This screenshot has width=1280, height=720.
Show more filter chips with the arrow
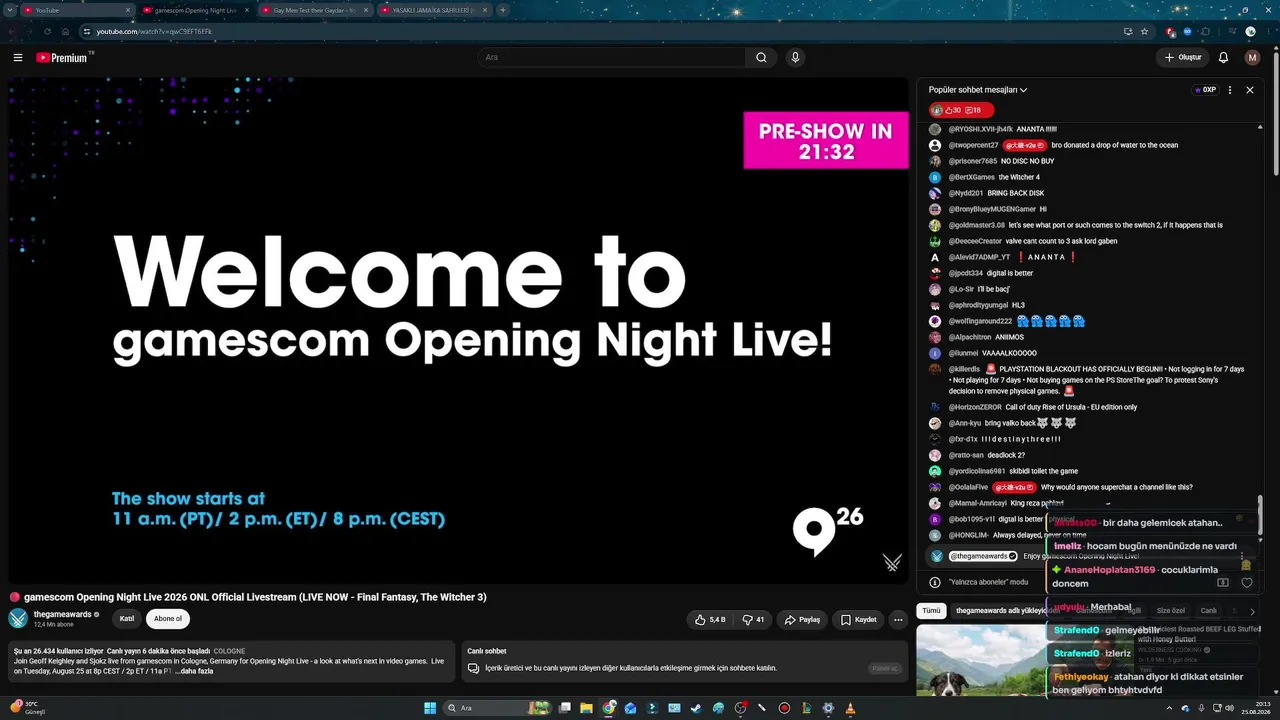coord(1252,611)
